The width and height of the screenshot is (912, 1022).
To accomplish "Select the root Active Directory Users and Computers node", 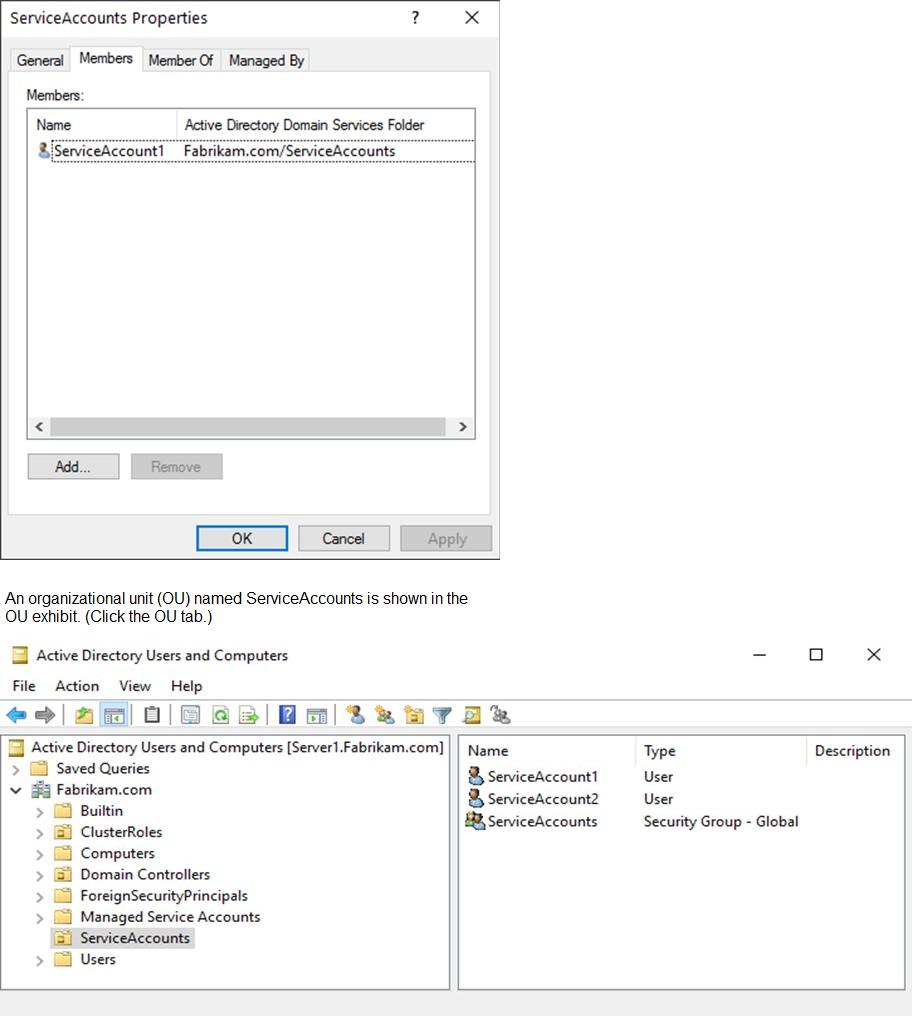I will [x=237, y=747].
